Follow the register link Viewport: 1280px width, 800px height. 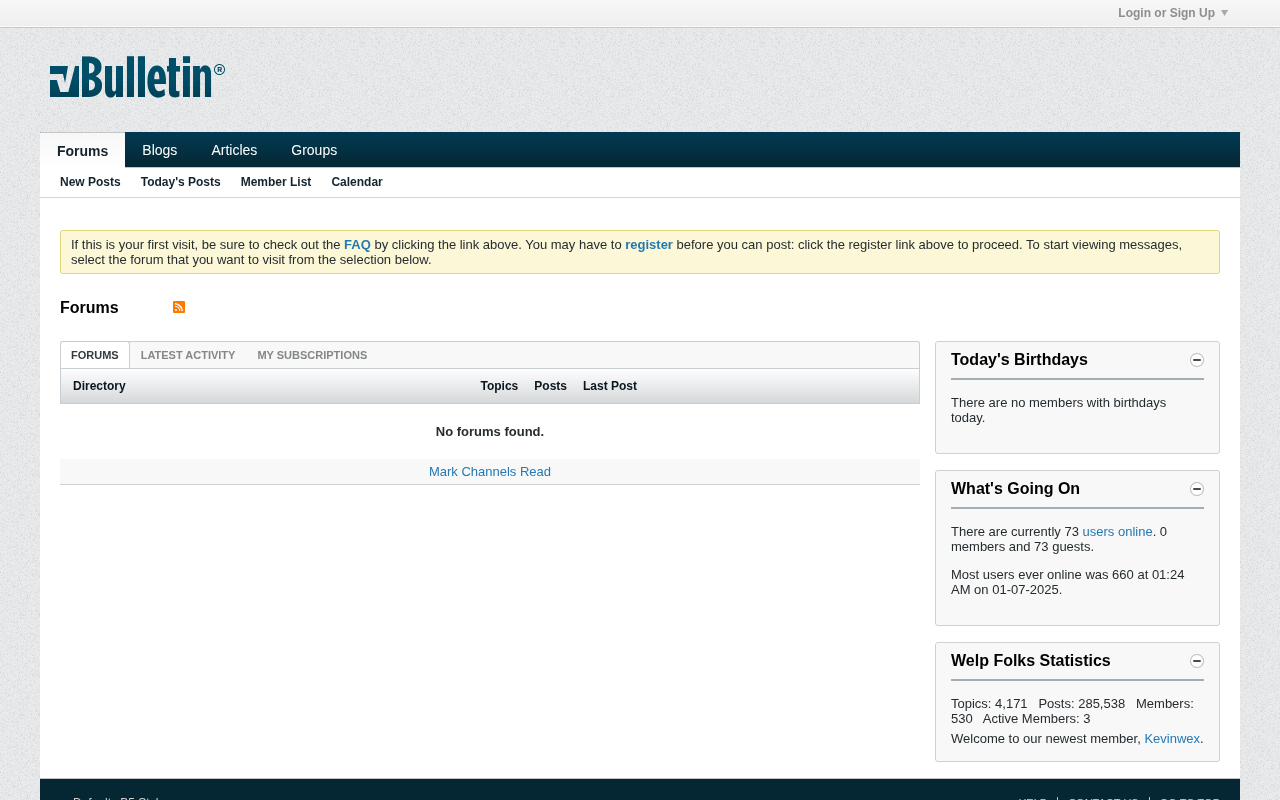(649, 245)
